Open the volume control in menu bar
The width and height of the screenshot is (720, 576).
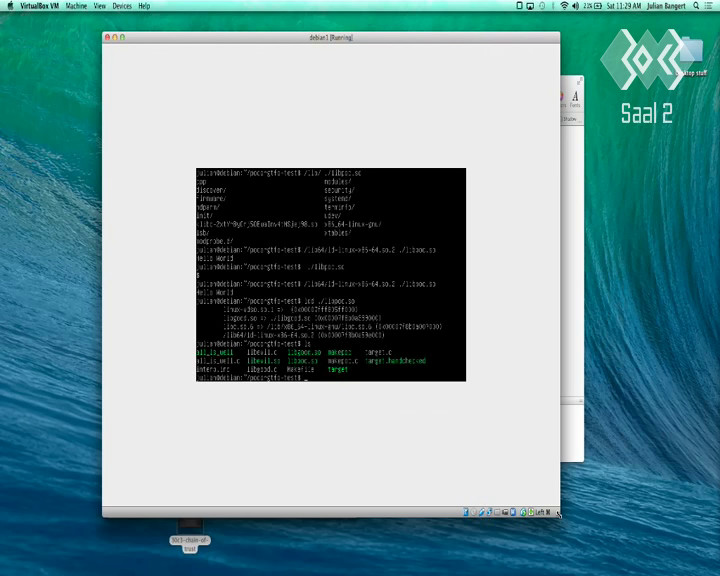[x=575, y=6]
